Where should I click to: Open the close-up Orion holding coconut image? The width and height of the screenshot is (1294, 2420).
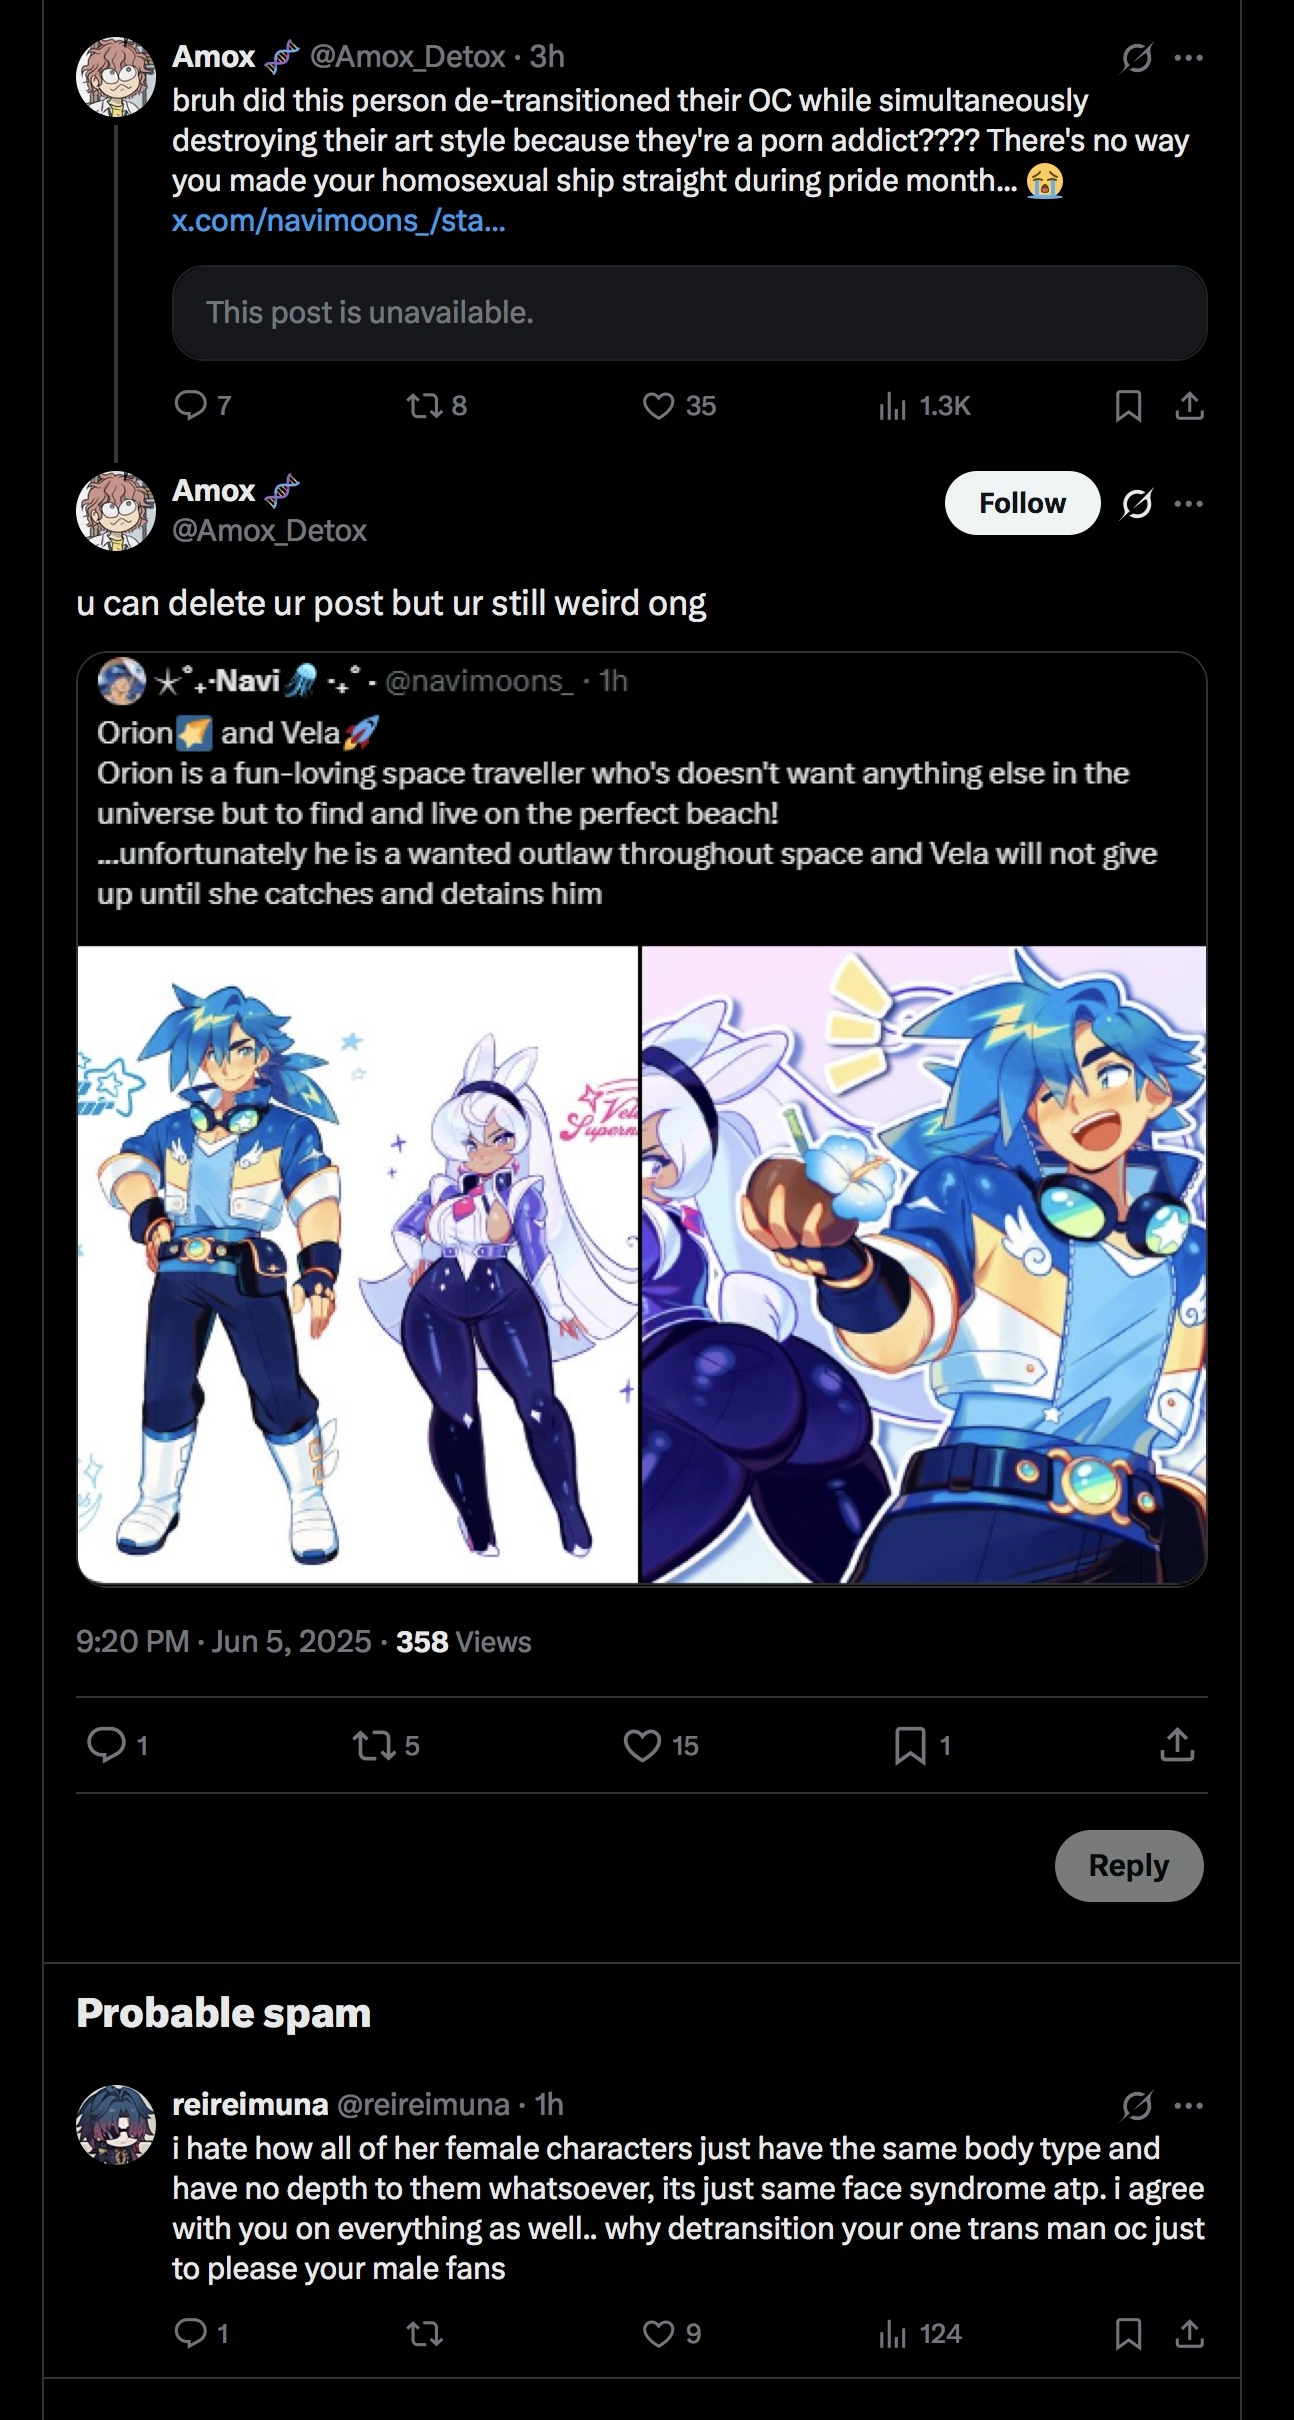click(x=923, y=1265)
